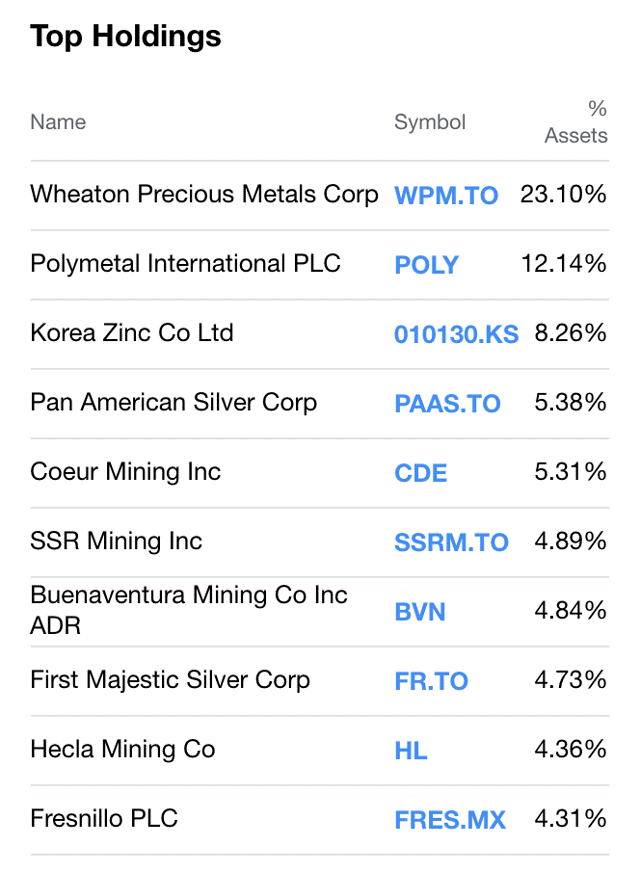Open the POLY ticker link
This screenshot has width=640, height=873.
tap(426, 265)
